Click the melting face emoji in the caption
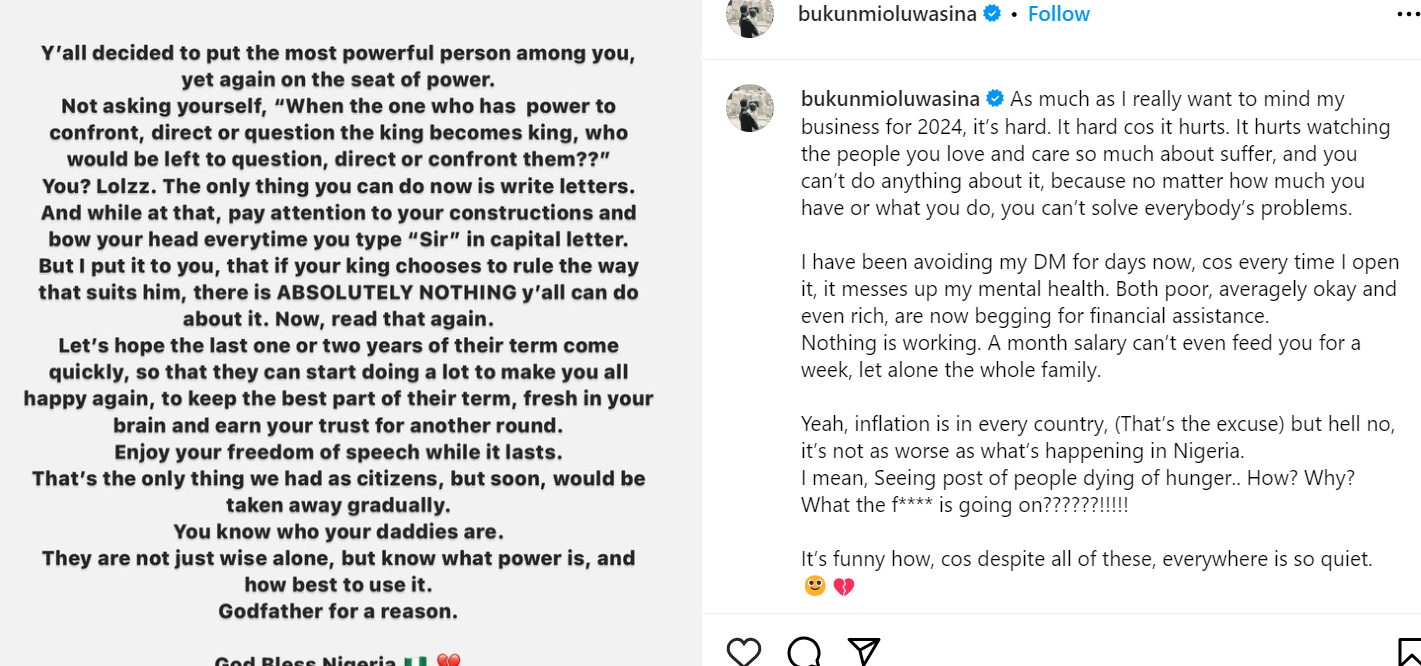This screenshot has width=1421, height=666. (x=815, y=586)
